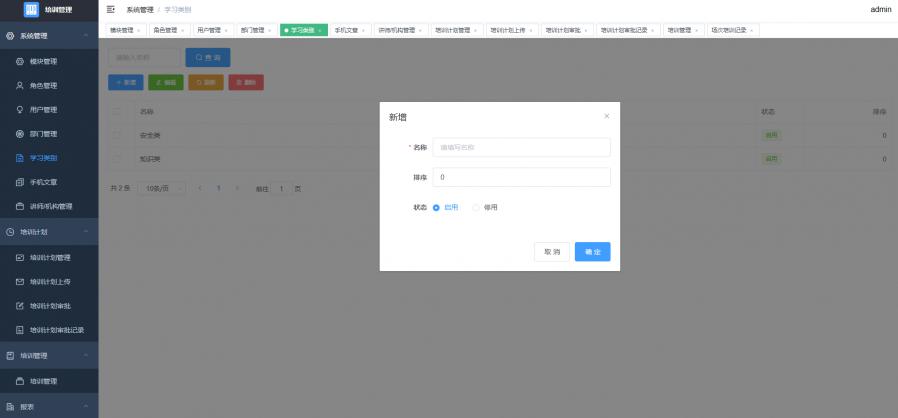Click the 名称 input field in dialog
898x418 pixels.
pyautogui.click(x=520, y=147)
